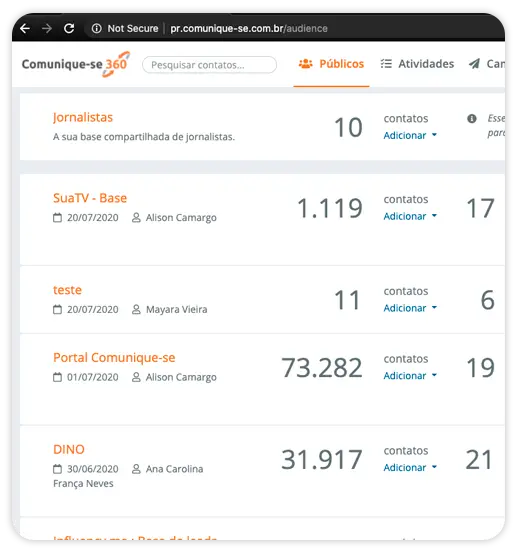517x553 pixels.
Task: Open the teste audience
Action: pyautogui.click(x=67, y=290)
